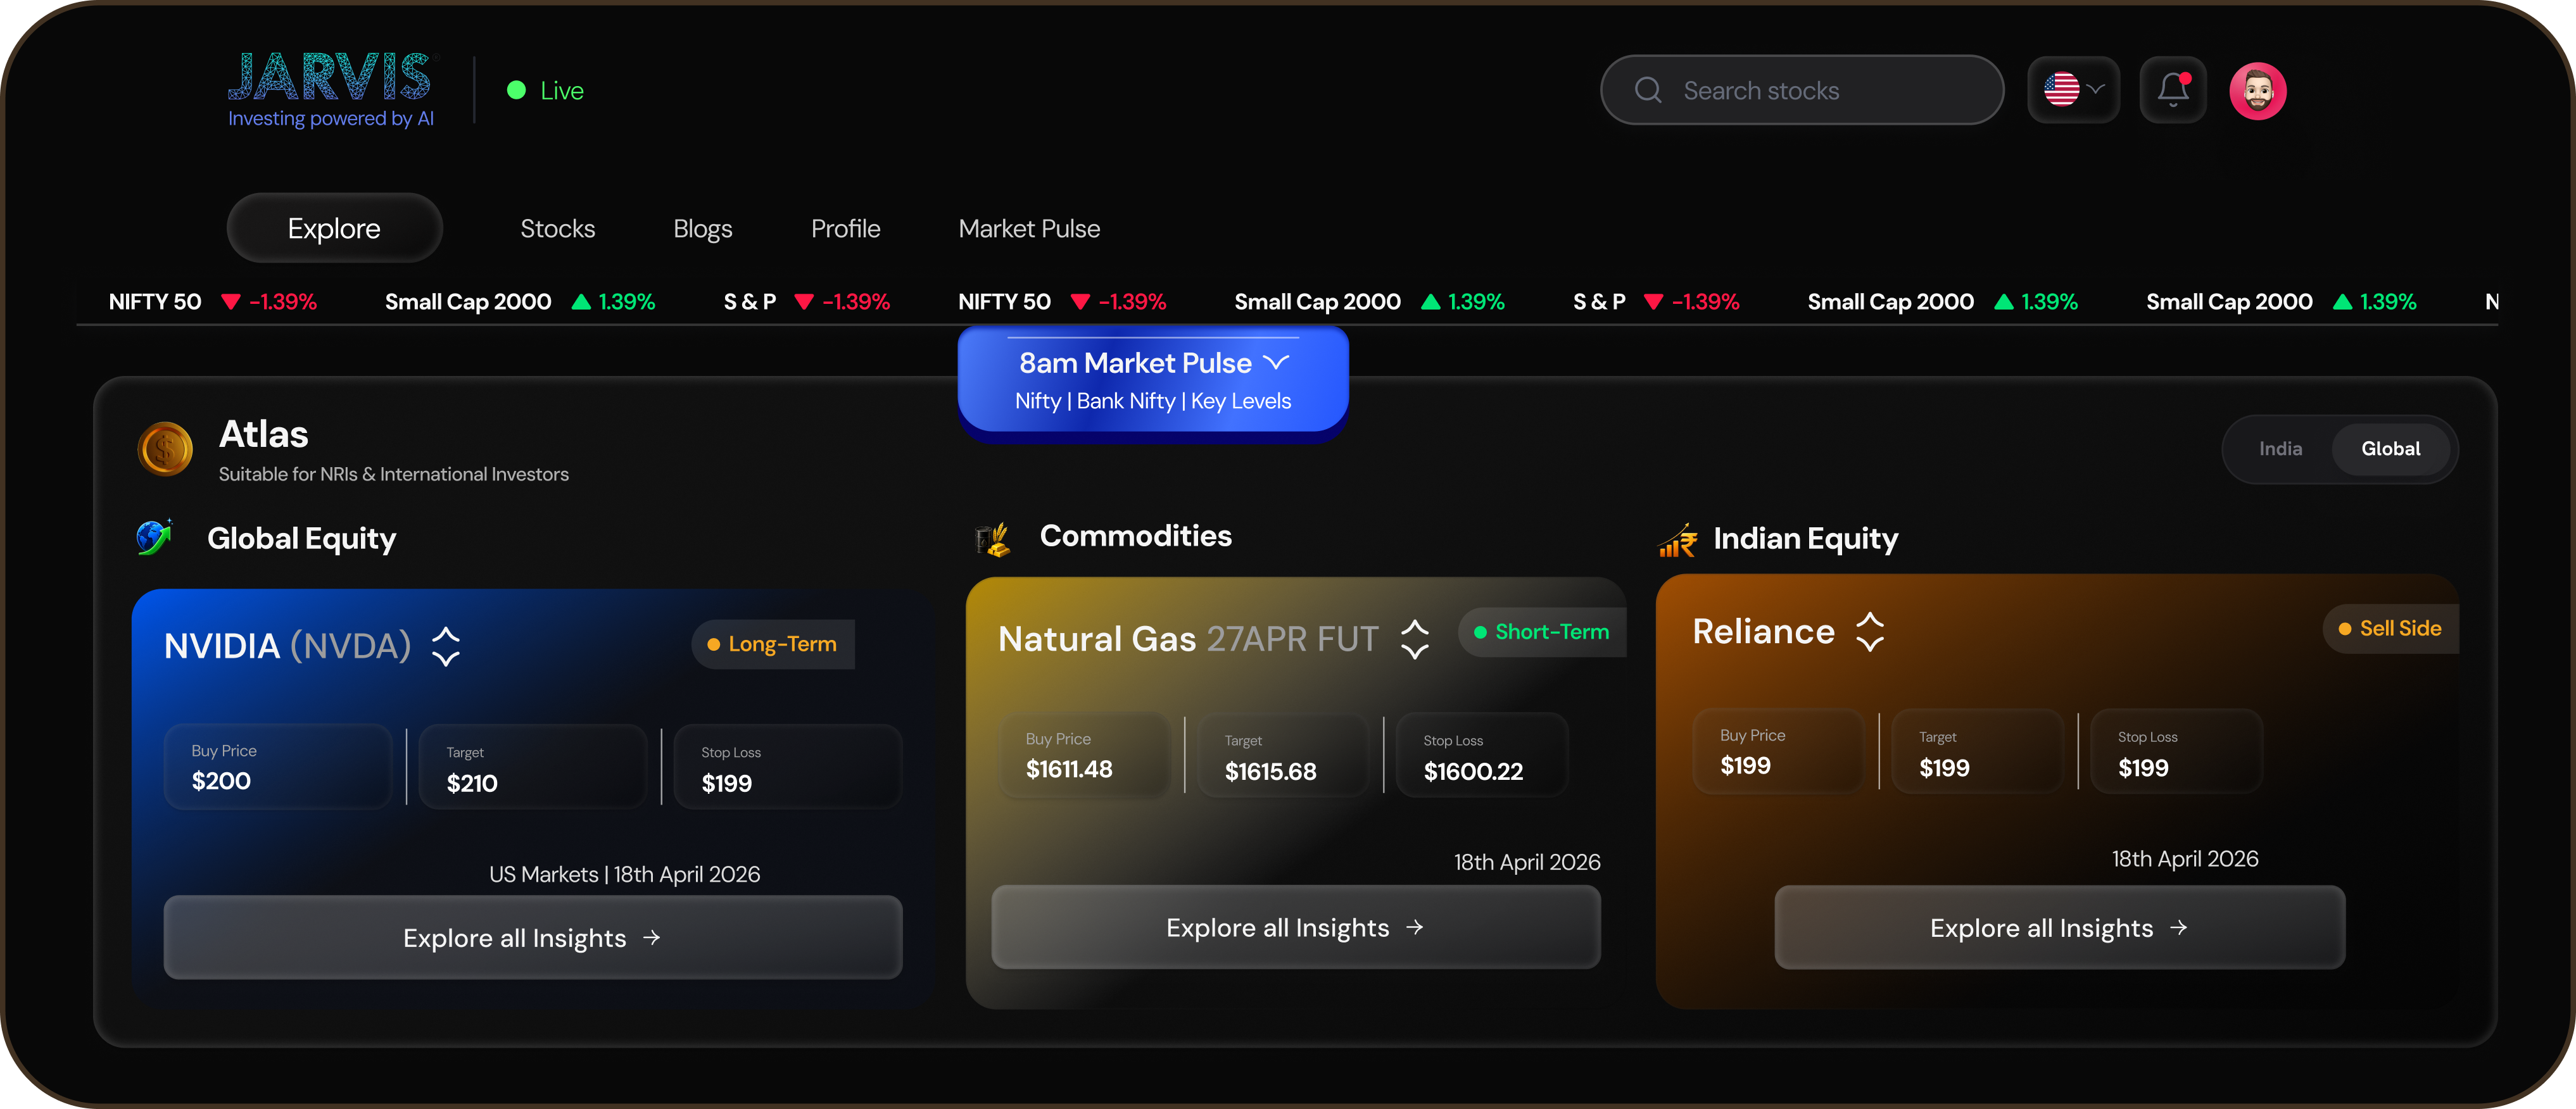The height and width of the screenshot is (1109, 2576).
Task: Explore all Insights for NVIDIA
Action: (x=533, y=937)
